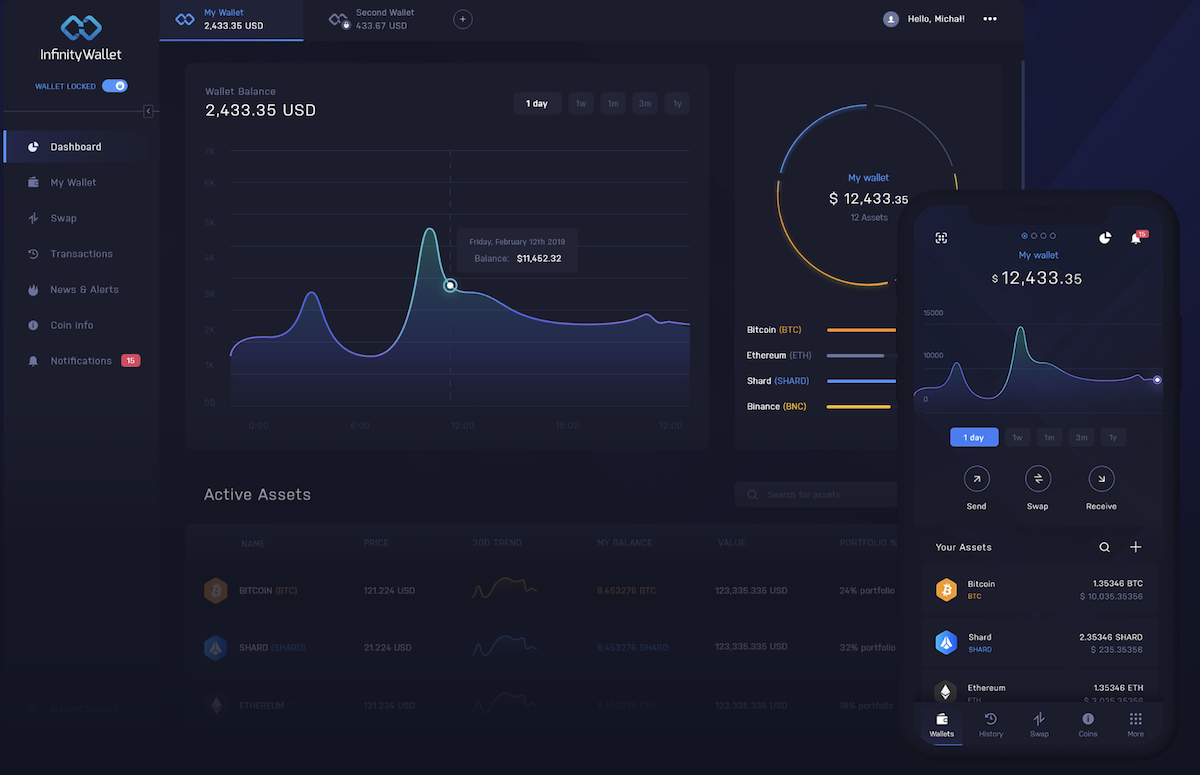Select the 3m chart range on desktop

tap(645, 104)
